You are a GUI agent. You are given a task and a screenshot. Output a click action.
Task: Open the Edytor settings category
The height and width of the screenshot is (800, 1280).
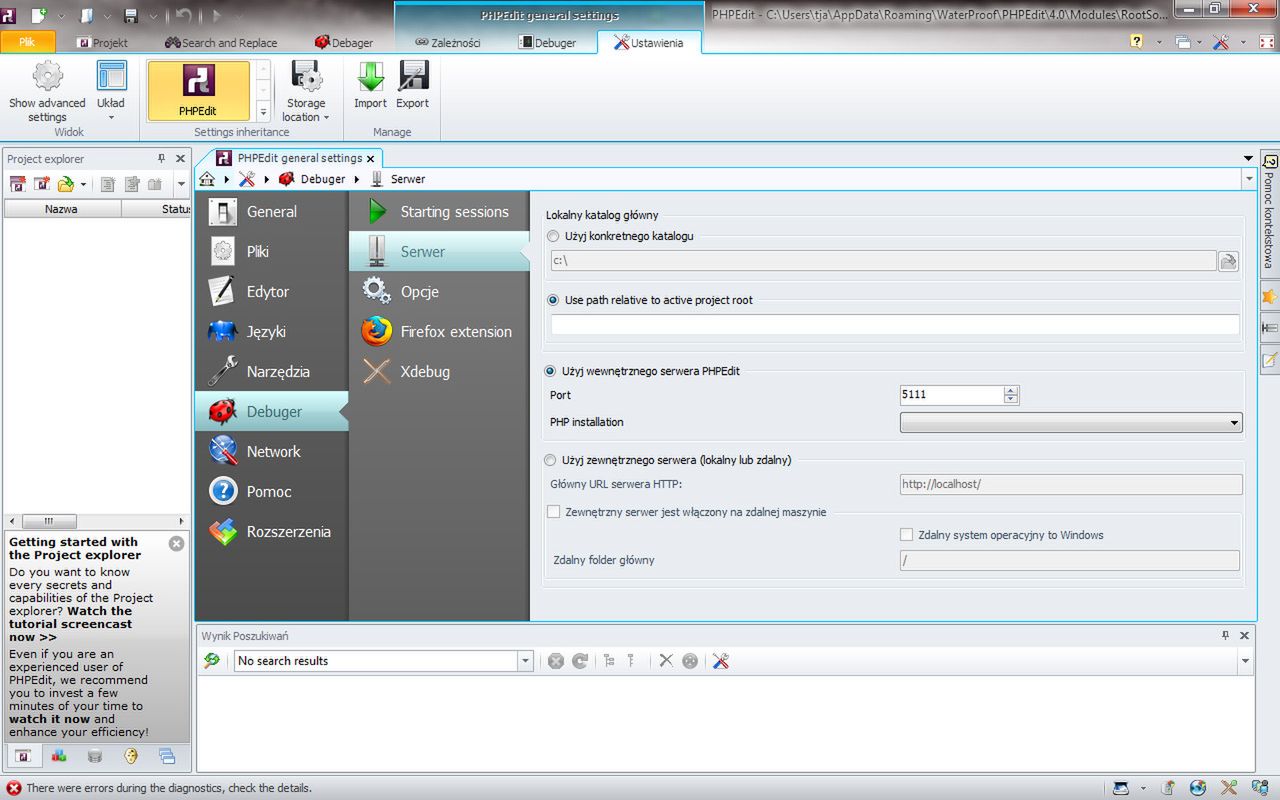(x=271, y=292)
